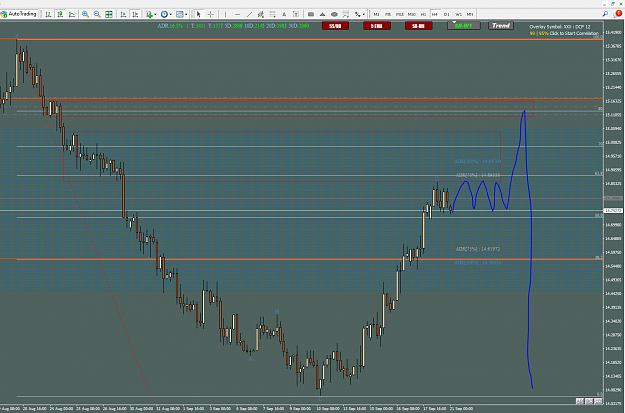Image resolution: width=625 pixels, height=413 pixels.
Task: Switch to M1 timeframe
Action: pyautogui.click(x=376, y=14)
